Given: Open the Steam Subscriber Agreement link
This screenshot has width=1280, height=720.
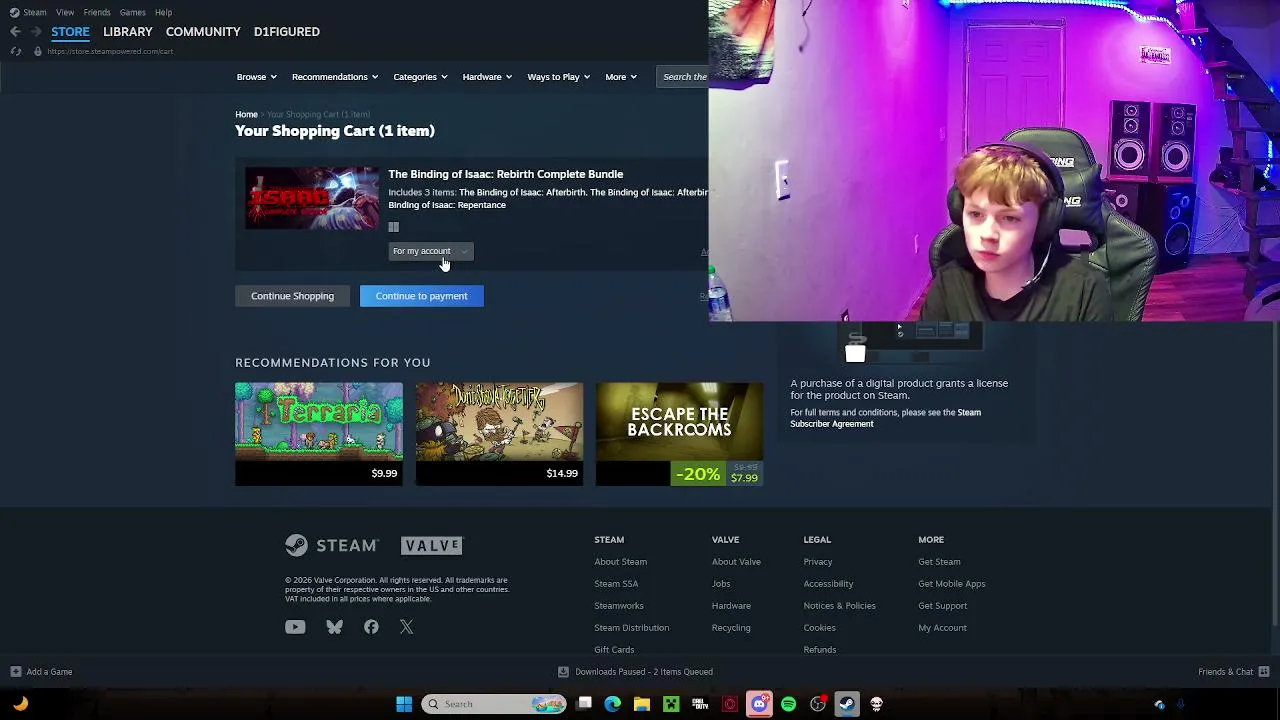Looking at the screenshot, I should click(886, 418).
